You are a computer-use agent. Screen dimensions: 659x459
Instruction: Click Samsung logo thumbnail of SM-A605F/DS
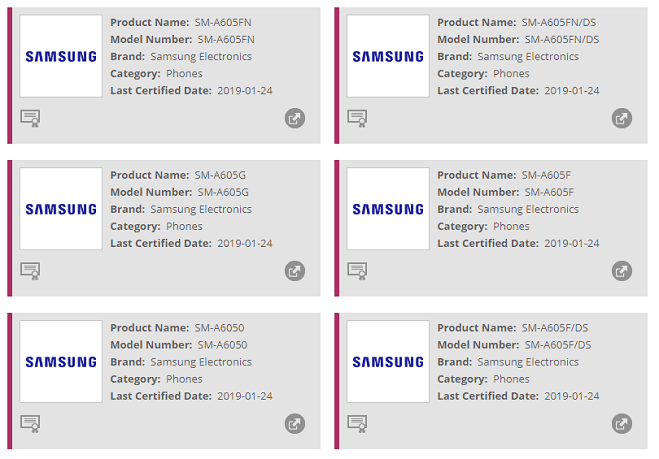tap(388, 361)
